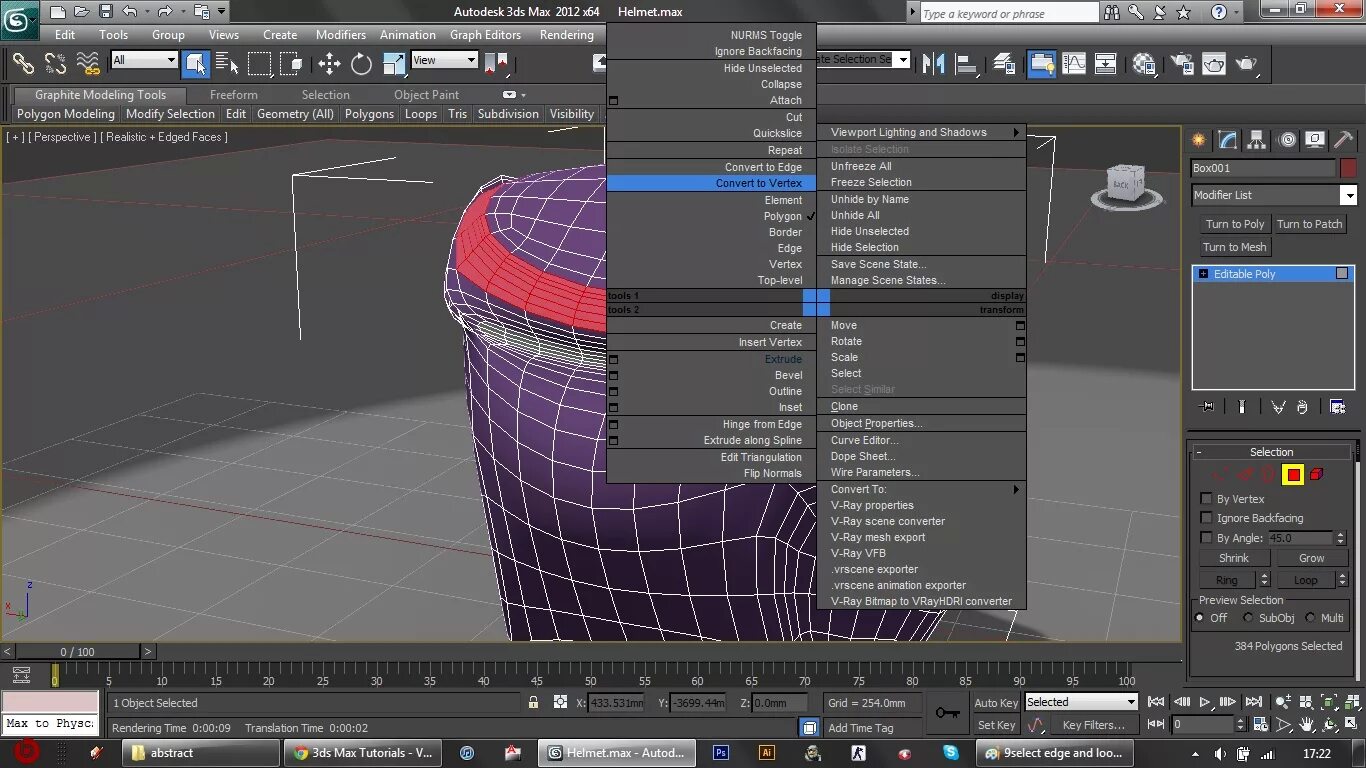
Task: Open the Utilities hammer panel icon
Action: (1344, 140)
